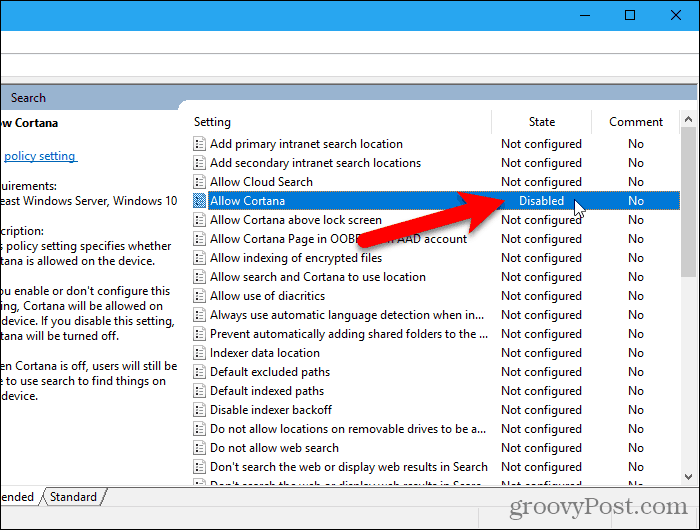Image resolution: width=700 pixels, height=530 pixels.
Task: Sort list by the Comment column header
Action: (636, 122)
